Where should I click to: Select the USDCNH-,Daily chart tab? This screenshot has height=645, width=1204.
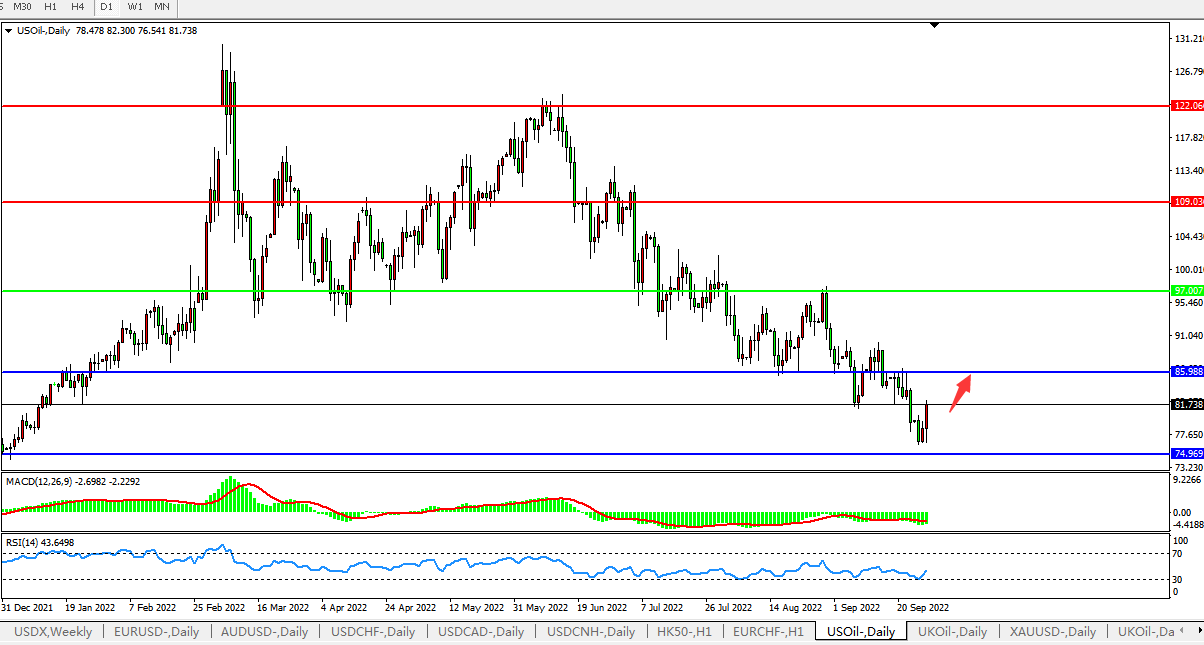589,632
